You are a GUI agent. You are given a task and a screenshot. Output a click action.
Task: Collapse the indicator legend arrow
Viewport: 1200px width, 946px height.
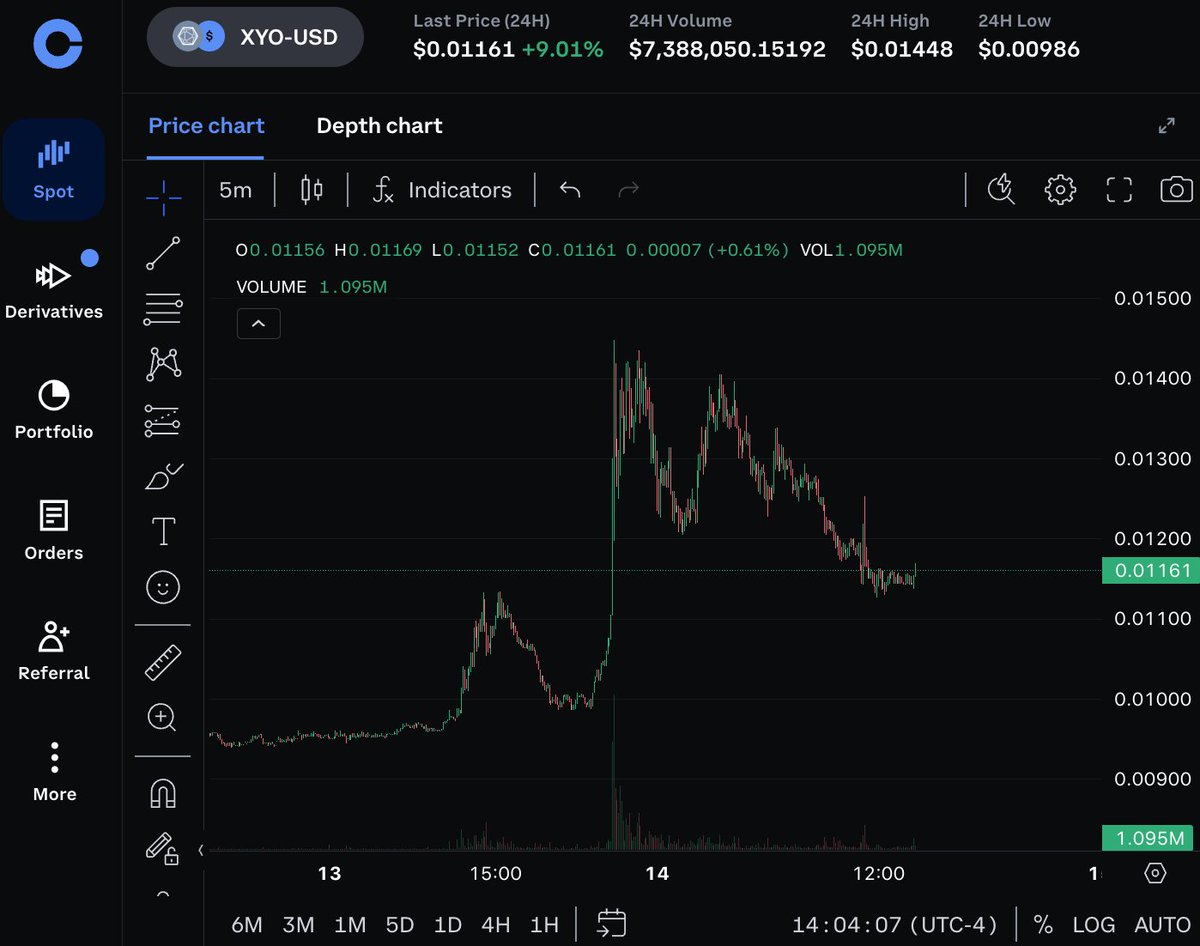coord(259,324)
